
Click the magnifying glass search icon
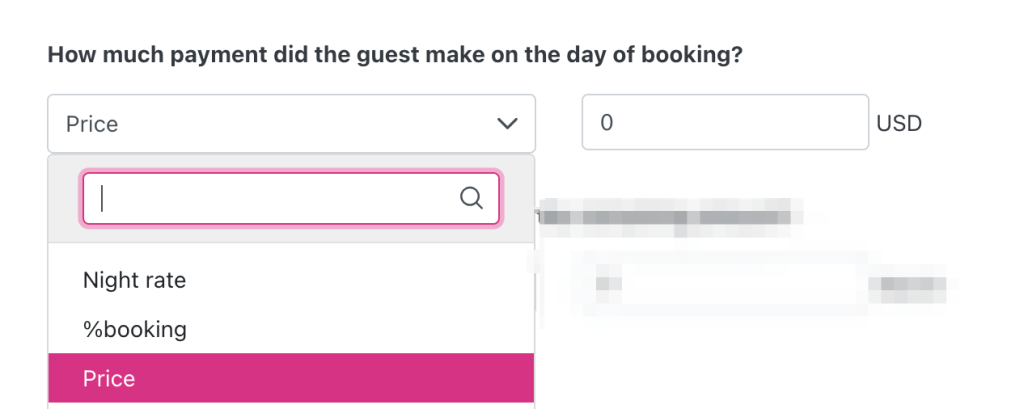click(471, 198)
